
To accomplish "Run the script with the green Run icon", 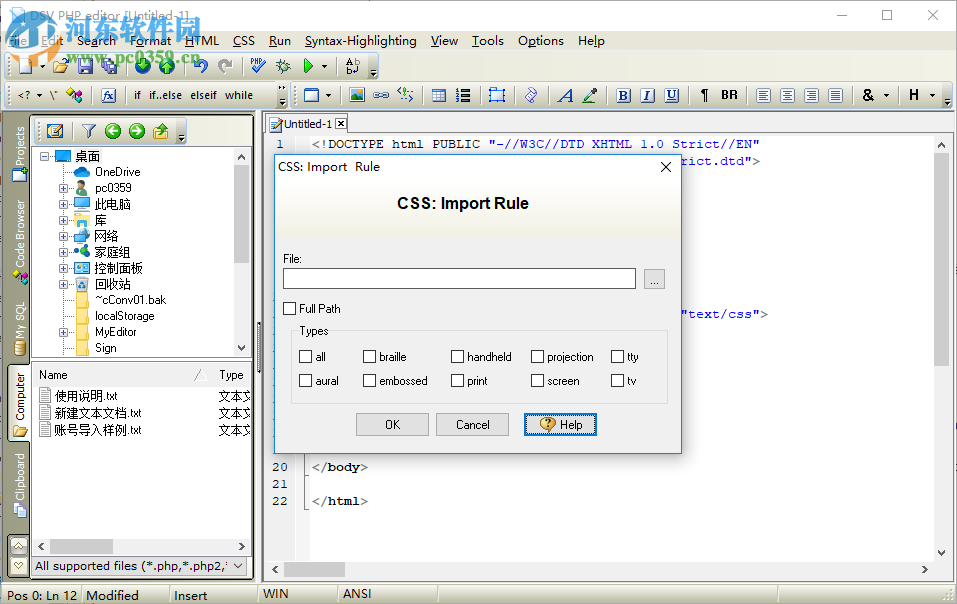I will [x=309, y=68].
